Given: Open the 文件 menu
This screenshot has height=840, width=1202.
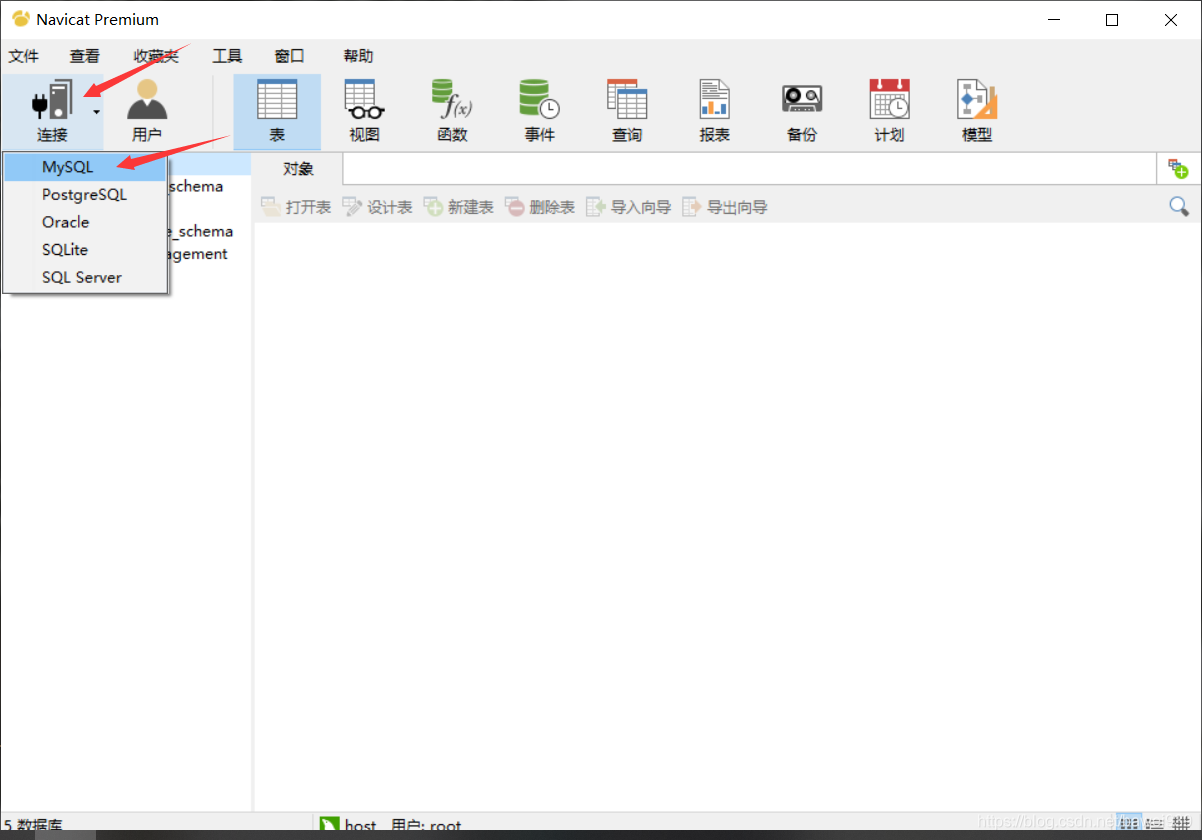Looking at the screenshot, I should [x=23, y=56].
